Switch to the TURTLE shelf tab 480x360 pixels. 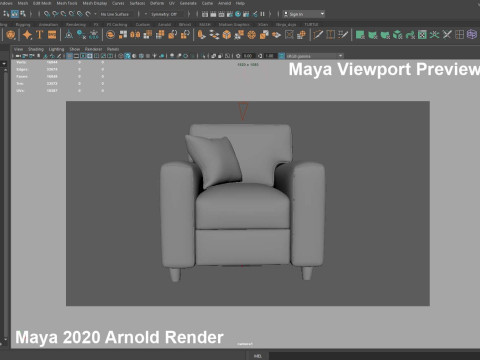(311, 25)
